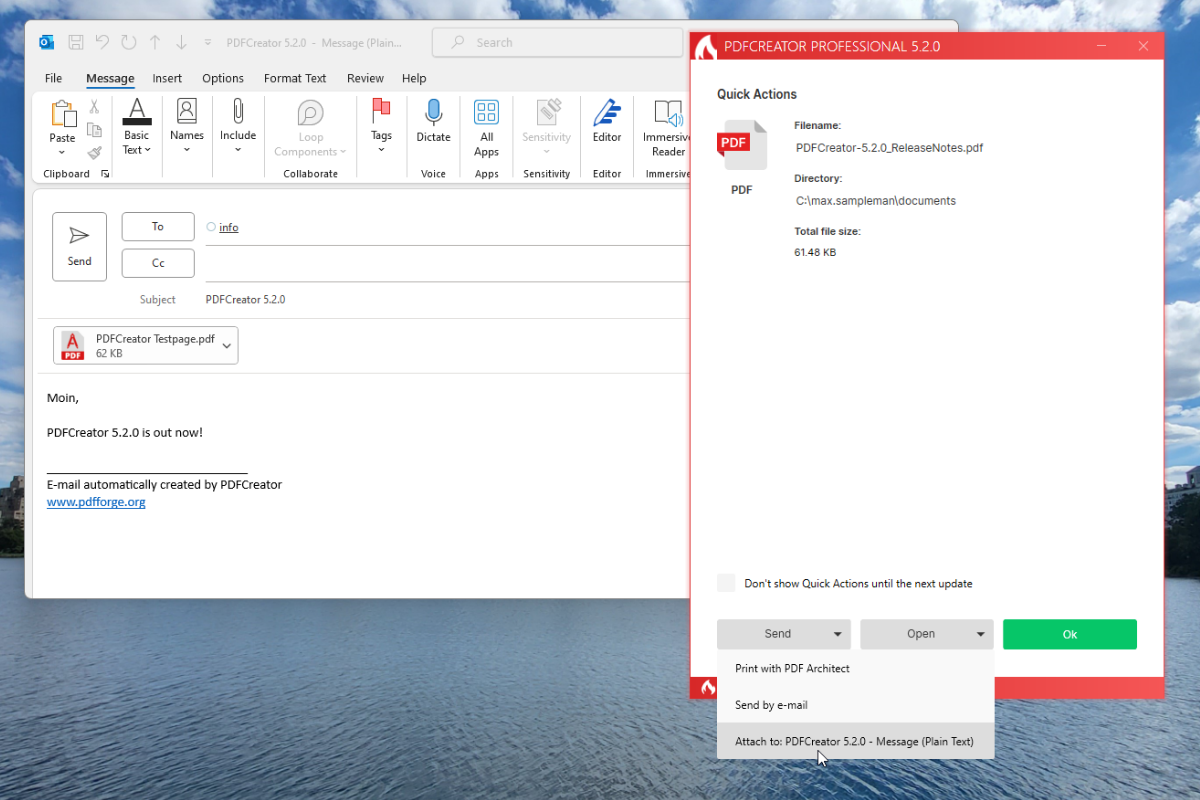Switch to the Review tab

click(365, 78)
